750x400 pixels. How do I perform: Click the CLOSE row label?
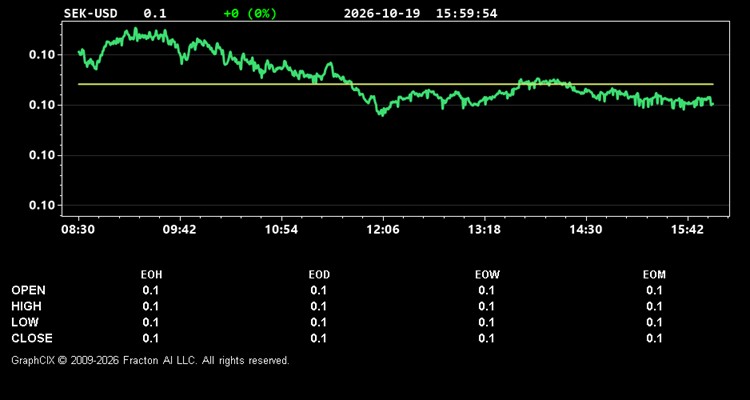pos(32,338)
